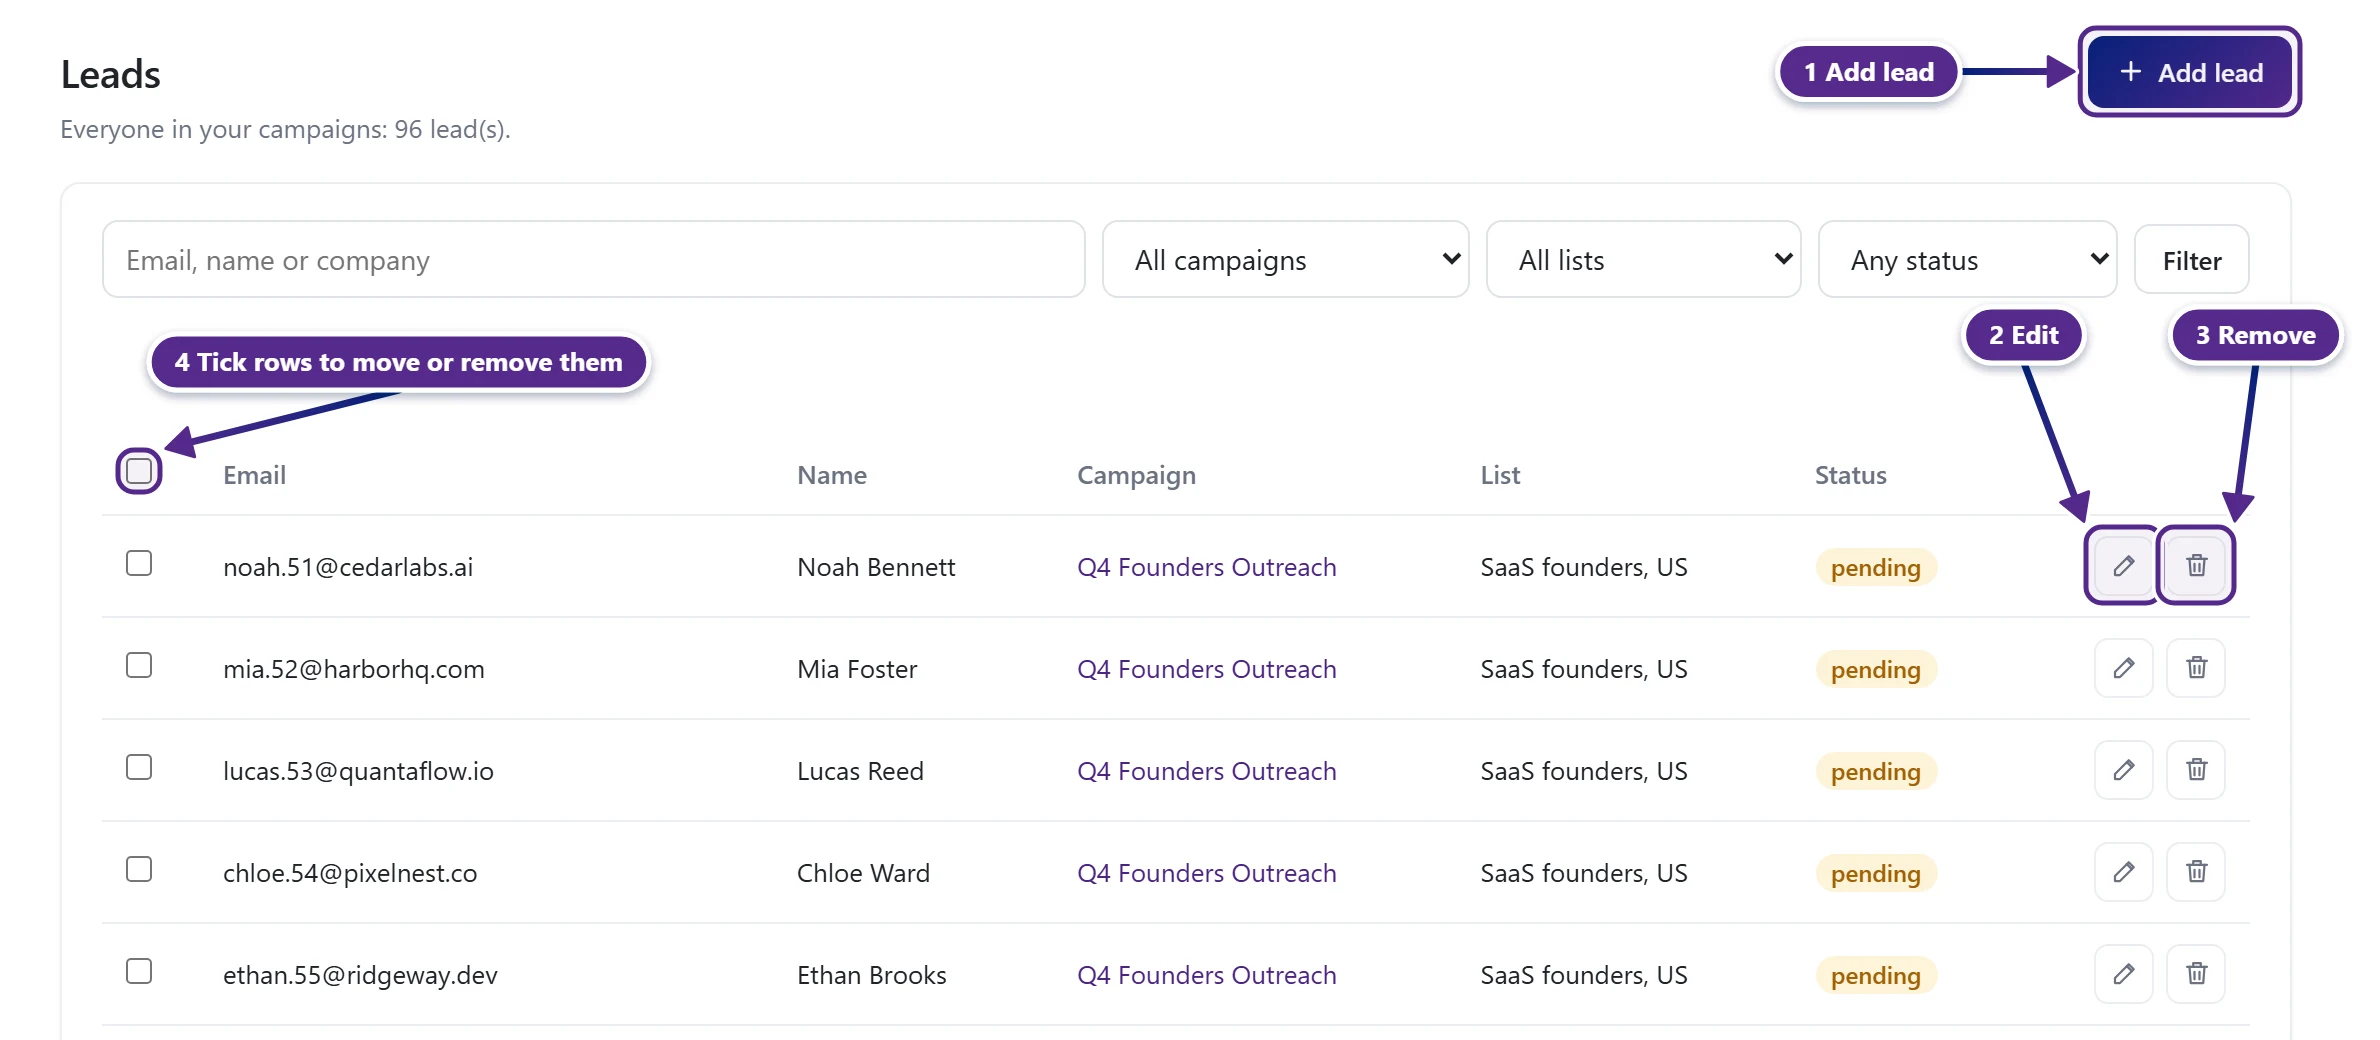
Task: Edit the Ethan Brooks lead row
Action: click(x=2123, y=974)
